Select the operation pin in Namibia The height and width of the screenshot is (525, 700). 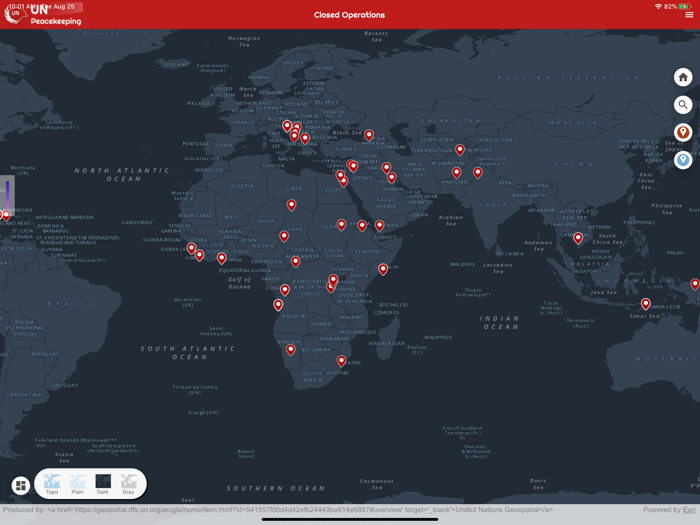tap(291, 350)
